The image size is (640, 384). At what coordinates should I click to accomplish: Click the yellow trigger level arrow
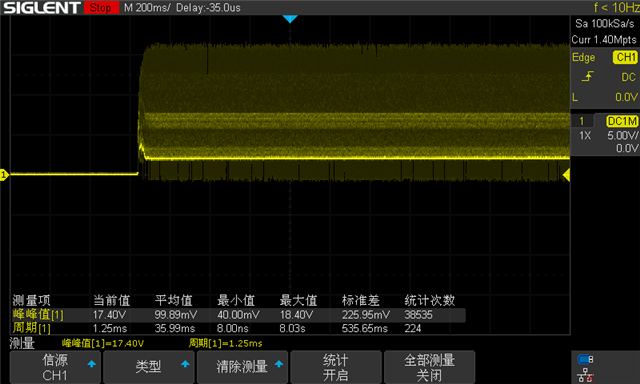(x=566, y=175)
